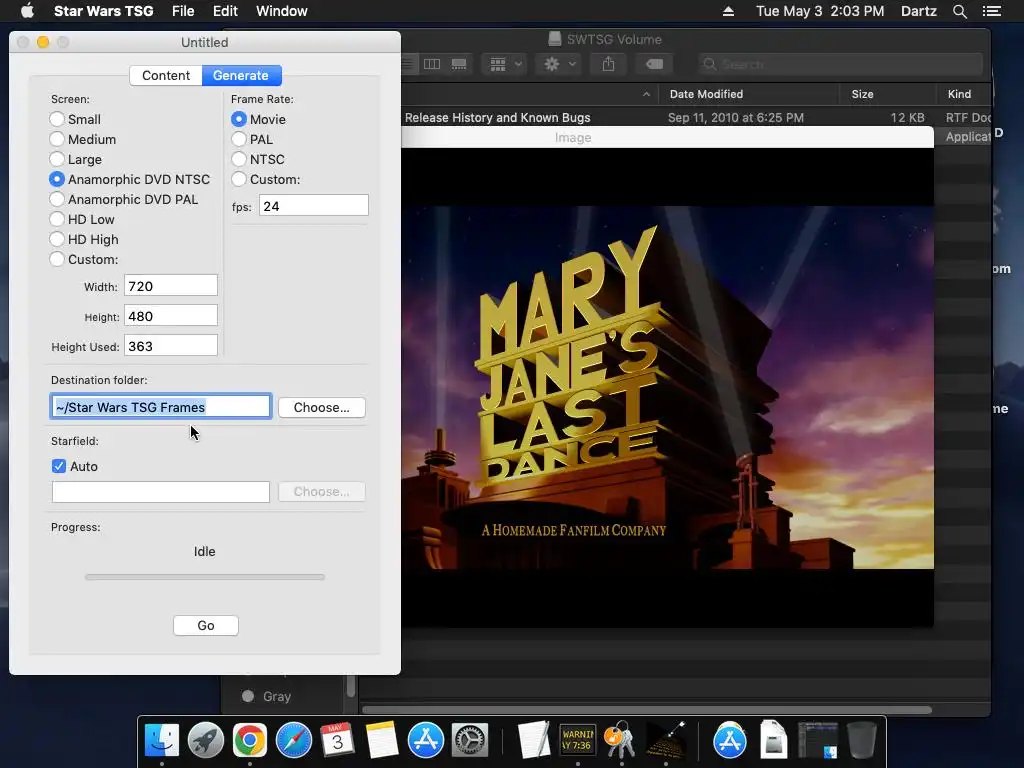The width and height of the screenshot is (1024, 768).
Task: Open System Preferences gear in dock
Action: [470, 741]
